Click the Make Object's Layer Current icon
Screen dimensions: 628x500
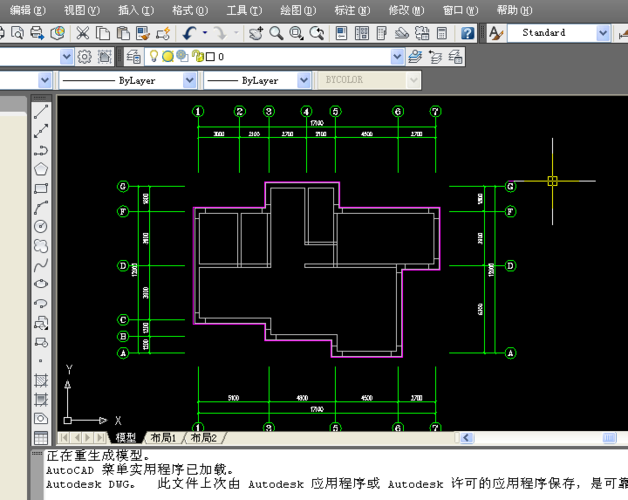415,56
